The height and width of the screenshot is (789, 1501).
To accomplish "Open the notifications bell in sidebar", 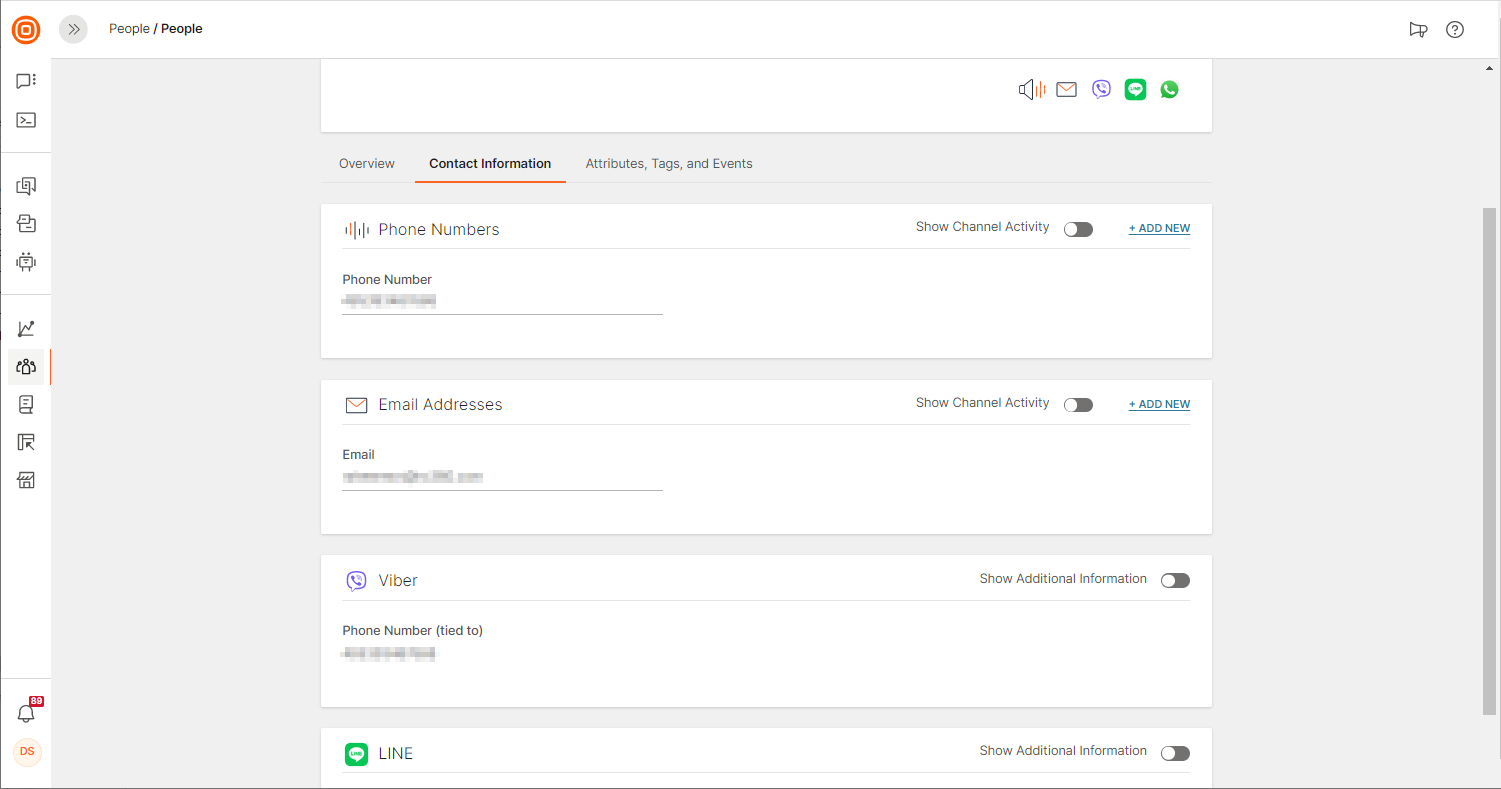I will 26,714.
